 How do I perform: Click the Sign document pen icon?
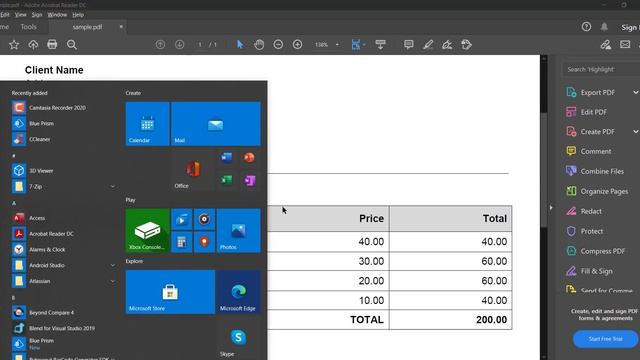click(x=447, y=44)
